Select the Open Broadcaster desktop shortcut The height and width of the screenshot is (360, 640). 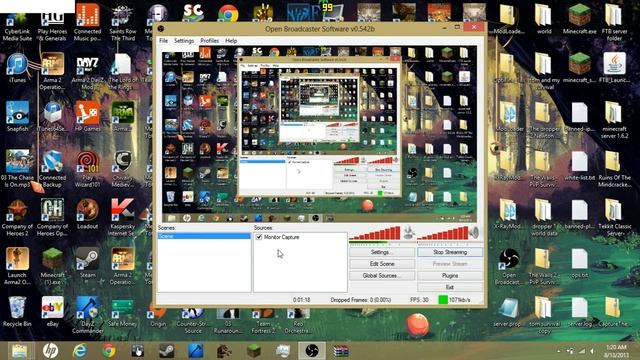click(509, 266)
